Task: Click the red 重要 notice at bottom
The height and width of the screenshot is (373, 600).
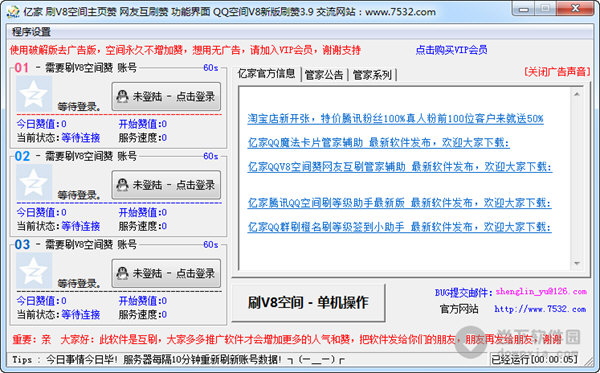Action: pyautogui.click(x=287, y=339)
